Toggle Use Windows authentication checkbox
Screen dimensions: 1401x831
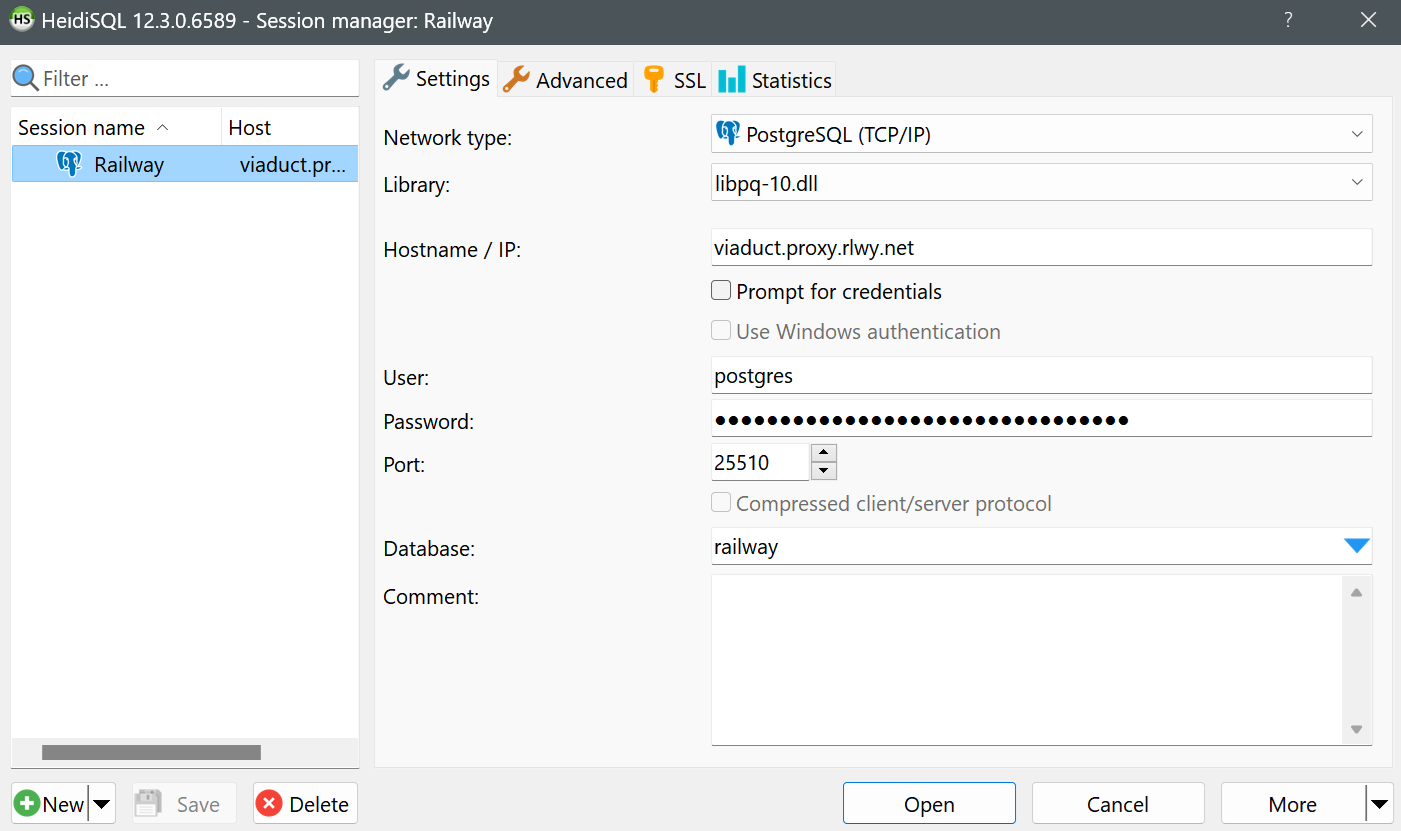pyautogui.click(x=721, y=331)
